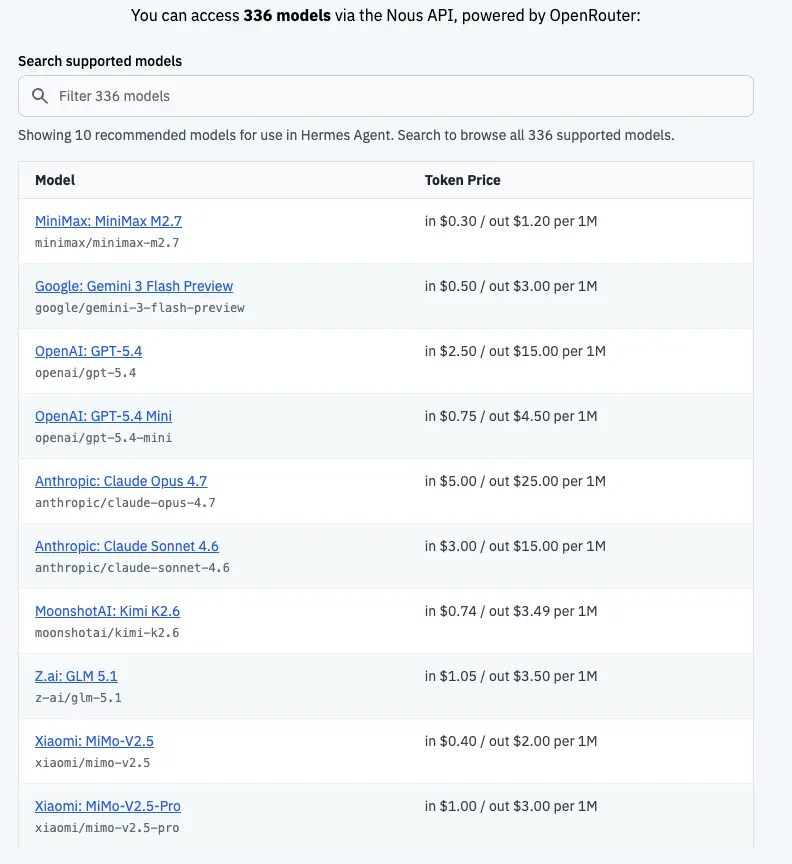Open the Anthropic: Claude Opus 4.7 link

click(121, 481)
